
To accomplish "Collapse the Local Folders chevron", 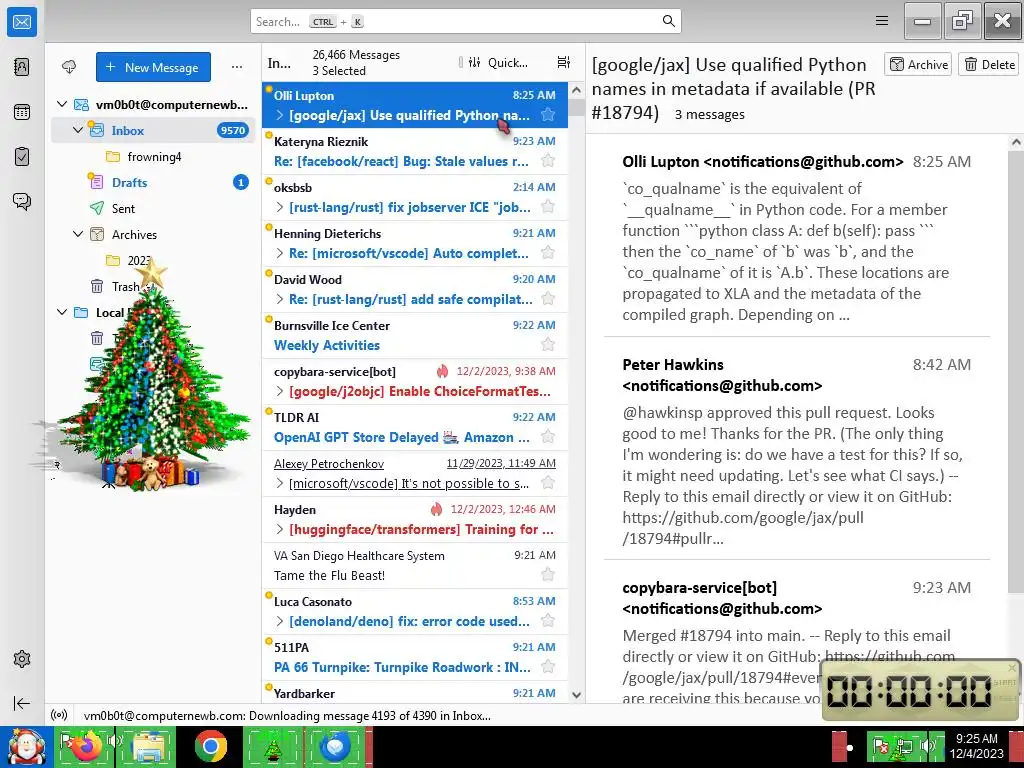I will (62, 312).
